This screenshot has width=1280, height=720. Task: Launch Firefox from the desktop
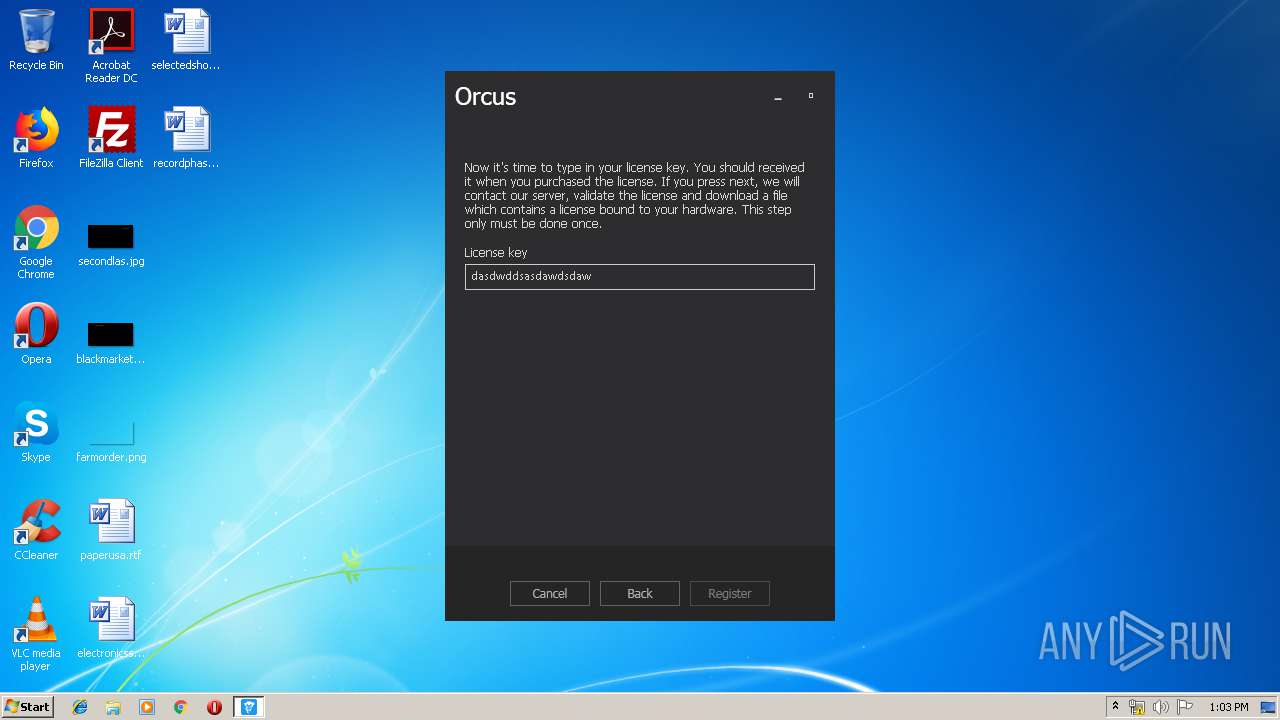36,138
